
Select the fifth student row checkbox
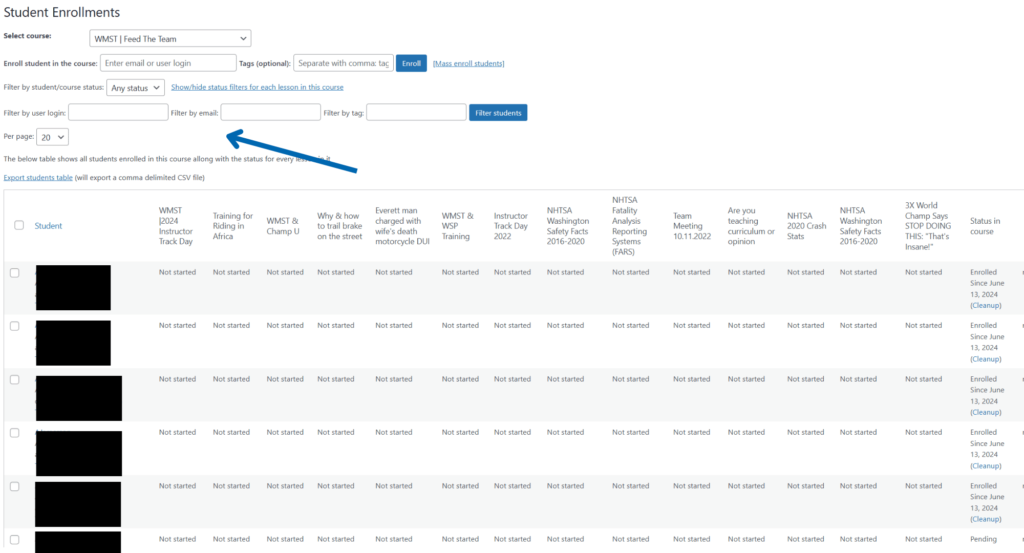15,487
